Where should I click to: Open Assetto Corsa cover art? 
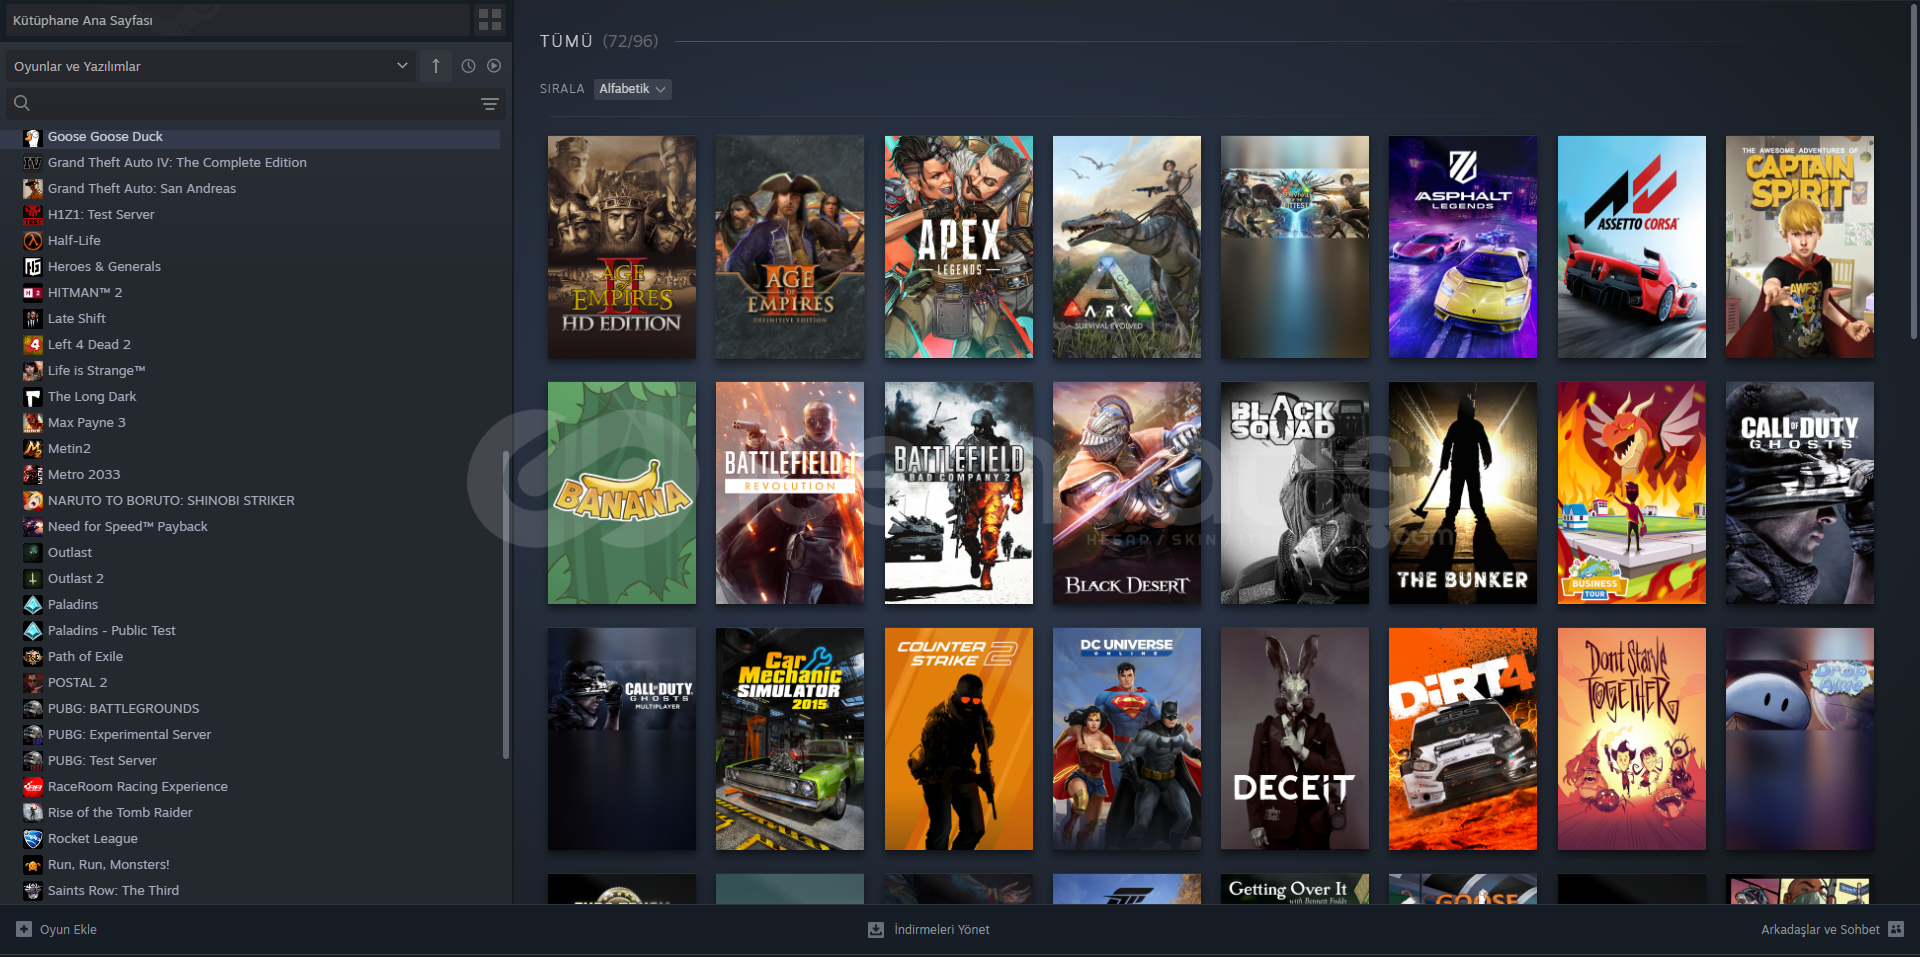tap(1632, 247)
